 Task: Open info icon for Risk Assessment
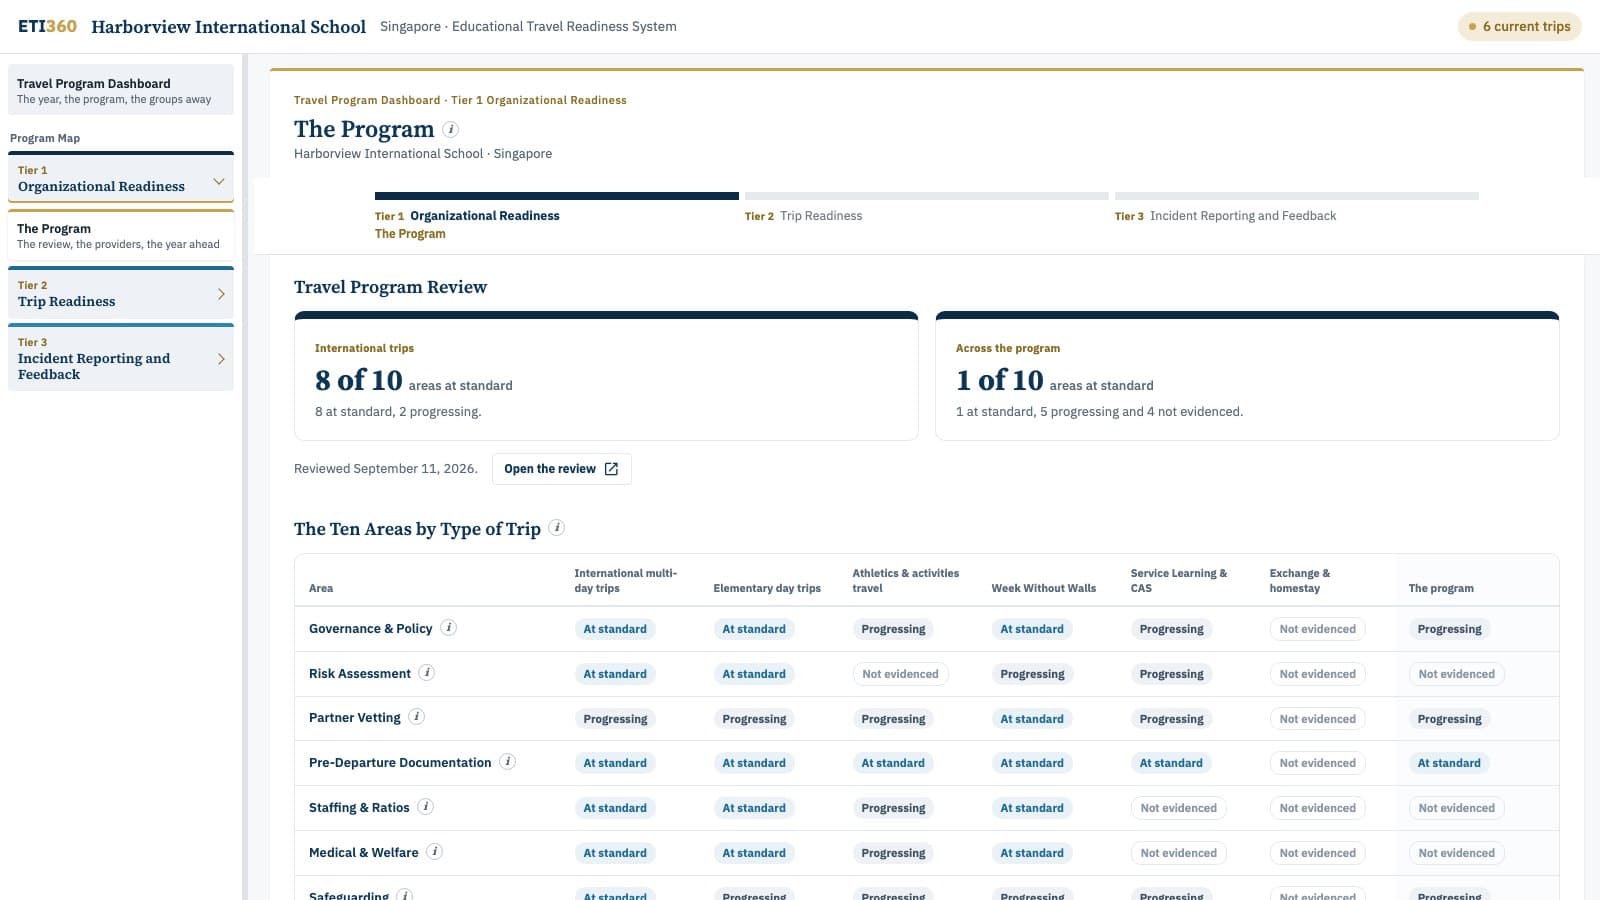[427, 673]
